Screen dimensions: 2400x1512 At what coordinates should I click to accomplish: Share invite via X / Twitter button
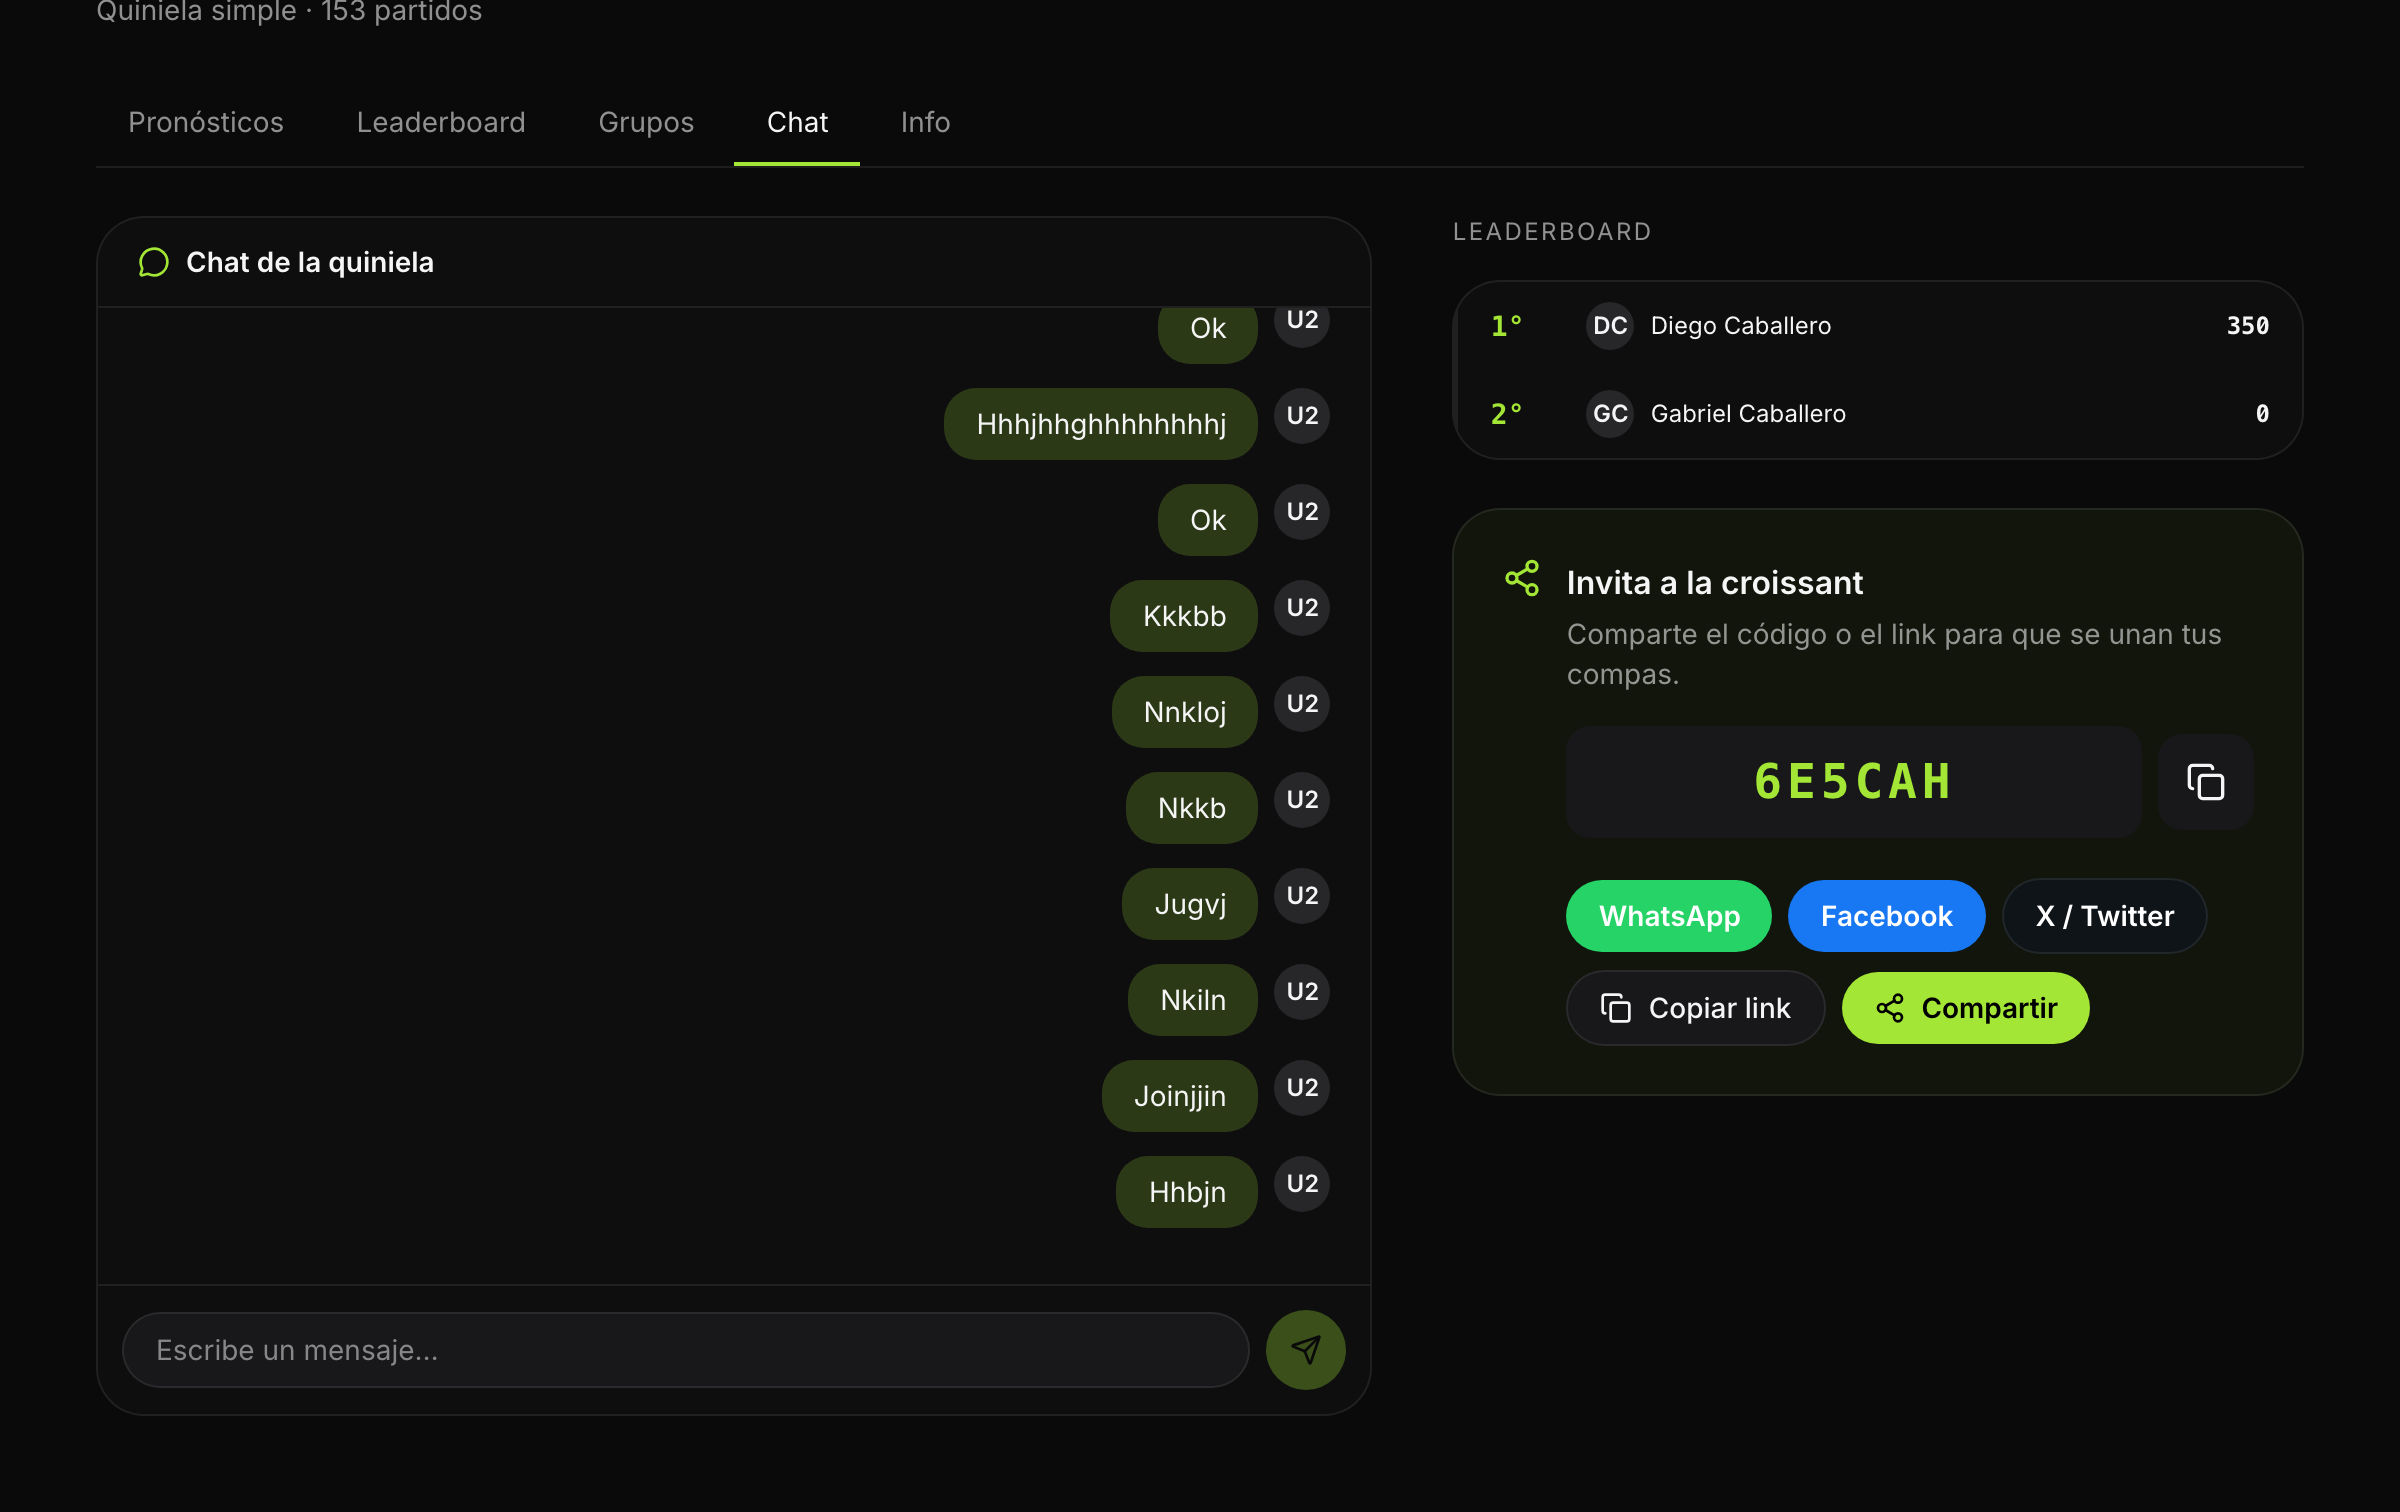click(x=2104, y=916)
